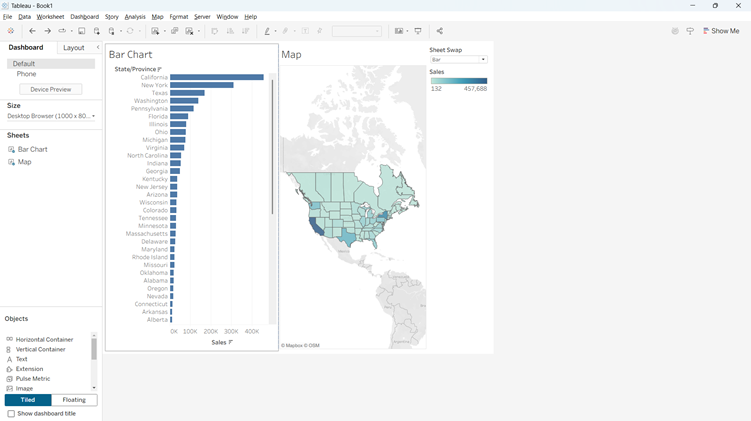The image size is (751, 421).
Task: Open the Worksheet menu
Action: [50, 17]
